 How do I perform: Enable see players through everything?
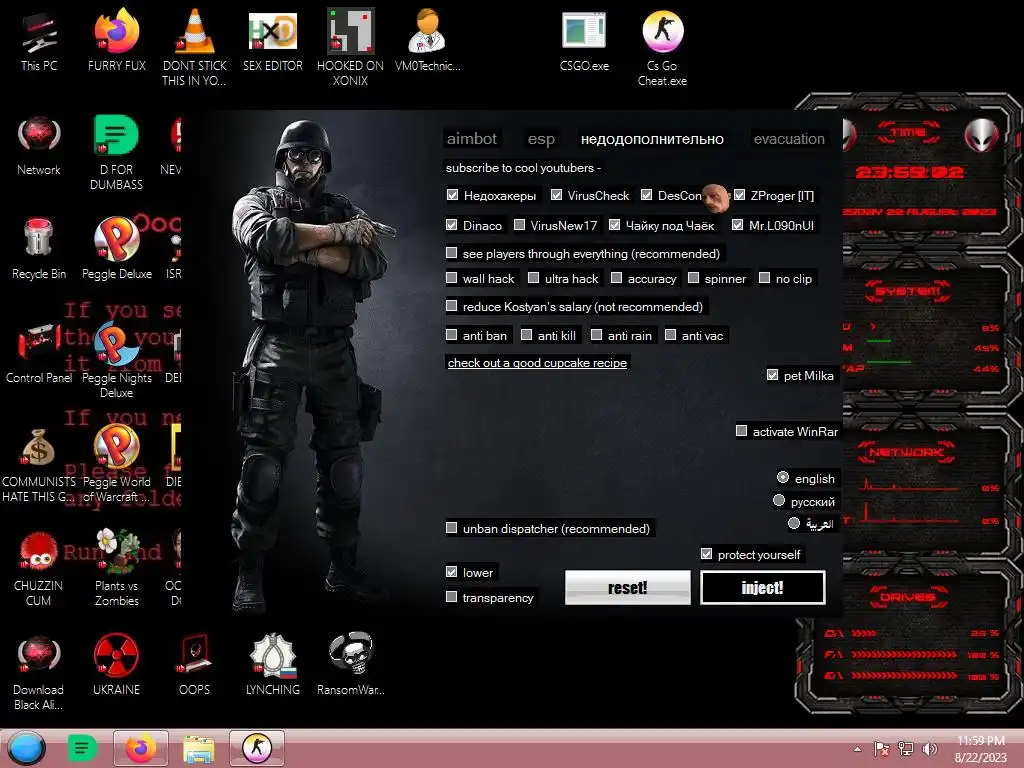point(451,253)
